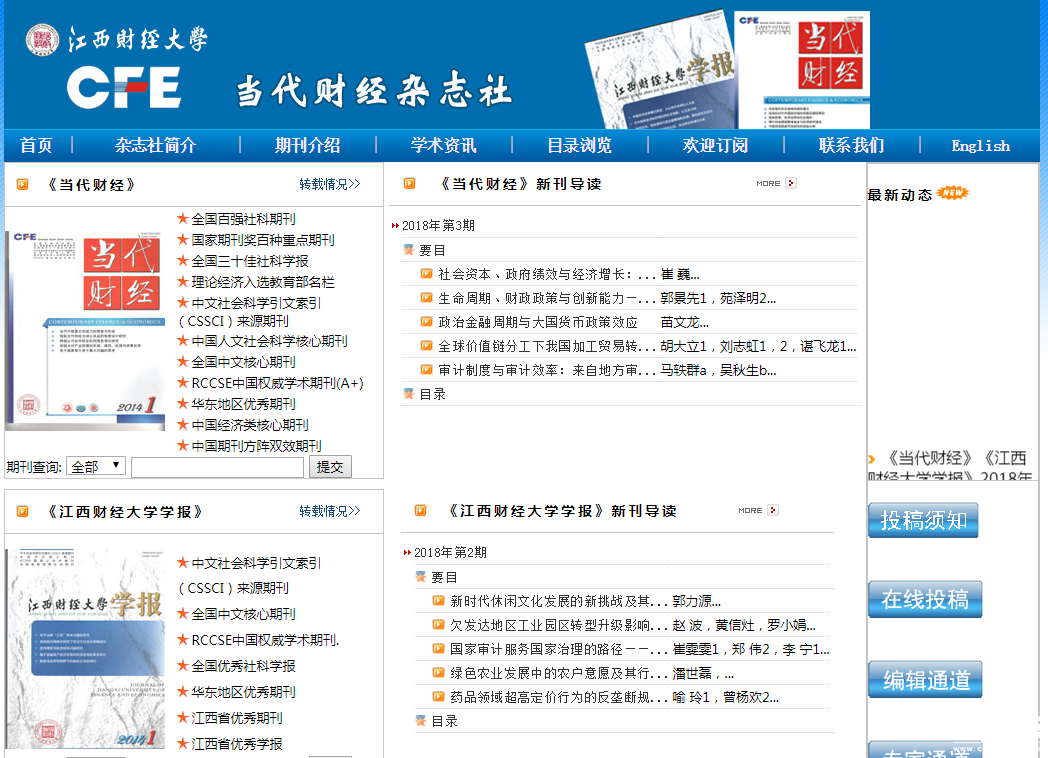Screen dimensions: 1048x758
Task: Open the 首页 home menu item
Action: click(x=36, y=145)
